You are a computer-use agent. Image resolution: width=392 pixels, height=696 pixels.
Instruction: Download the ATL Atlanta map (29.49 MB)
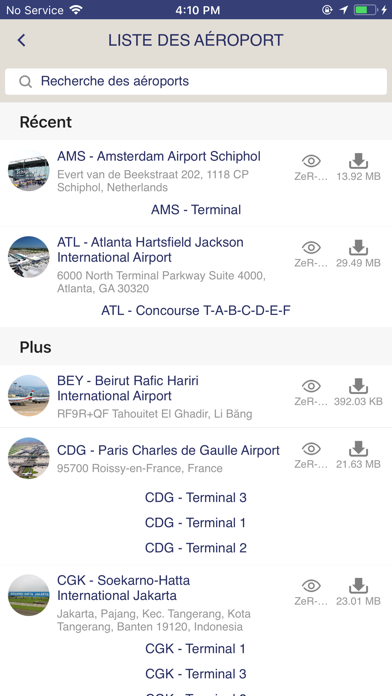tap(358, 247)
